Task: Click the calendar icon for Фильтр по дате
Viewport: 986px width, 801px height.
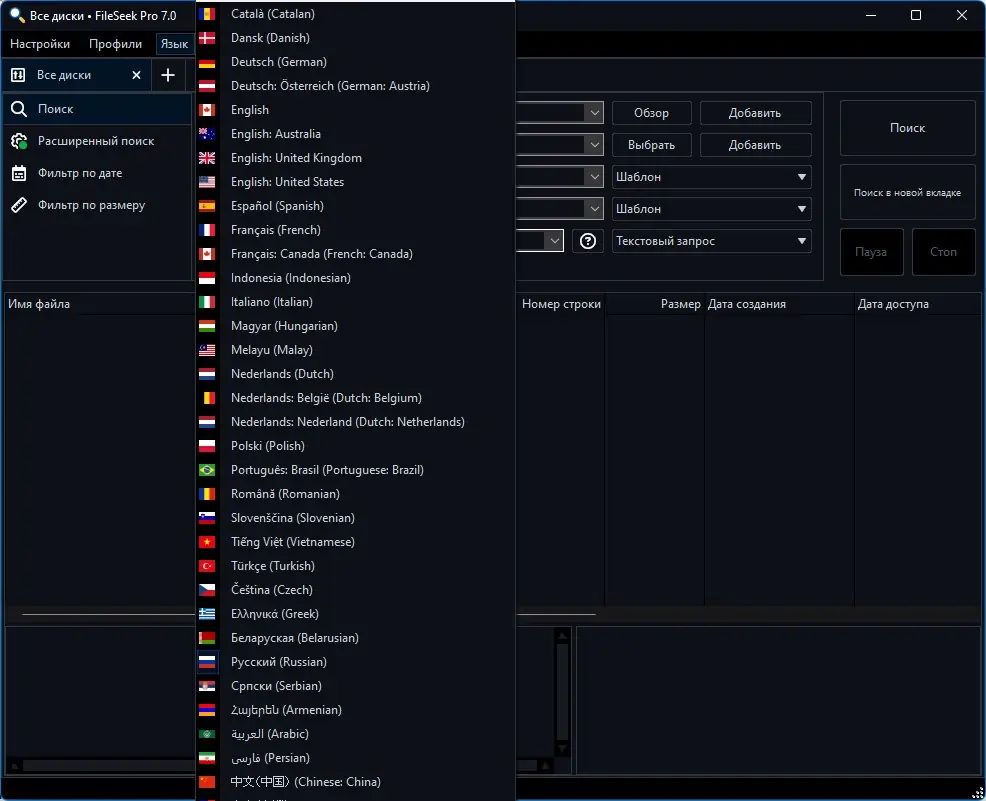Action: pos(19,173)
